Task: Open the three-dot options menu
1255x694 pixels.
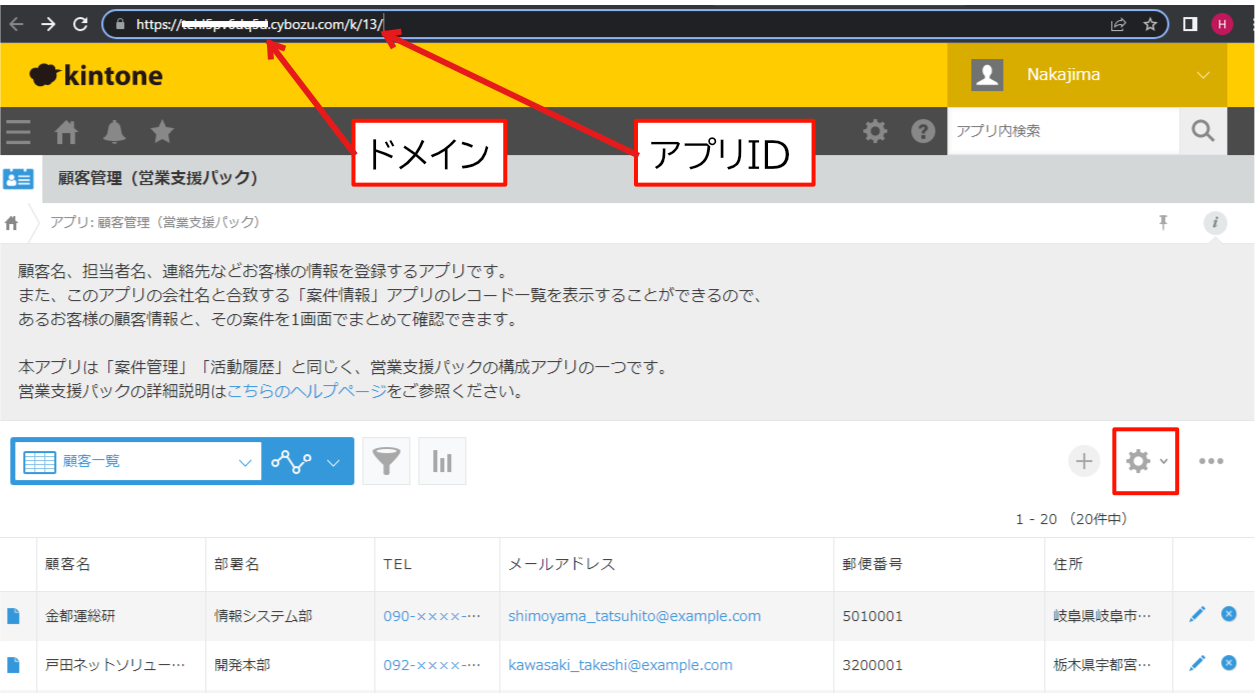Action: point(1211,461)
